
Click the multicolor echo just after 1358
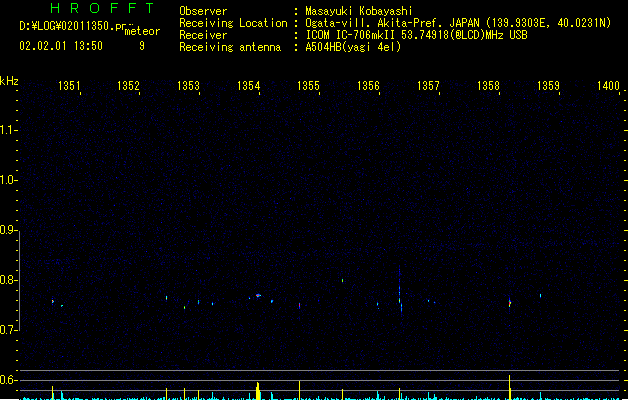tap(510, 303)
